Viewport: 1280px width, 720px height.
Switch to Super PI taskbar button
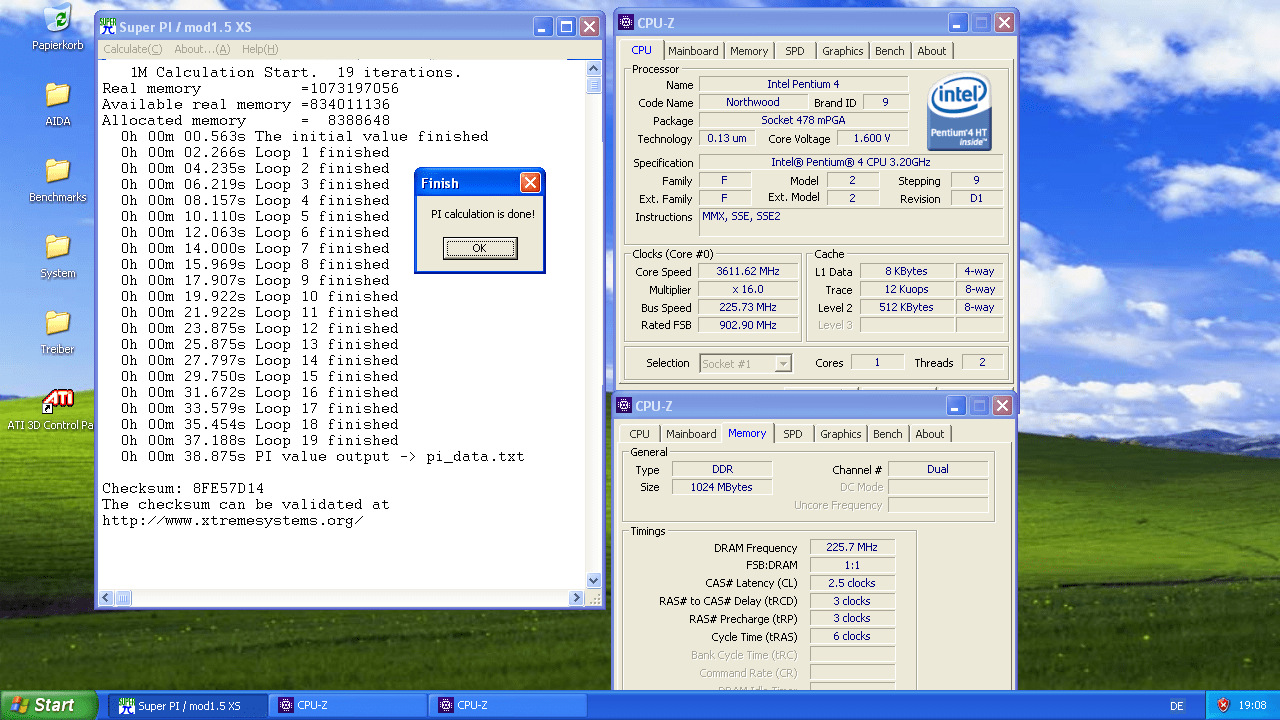(187, 706)
